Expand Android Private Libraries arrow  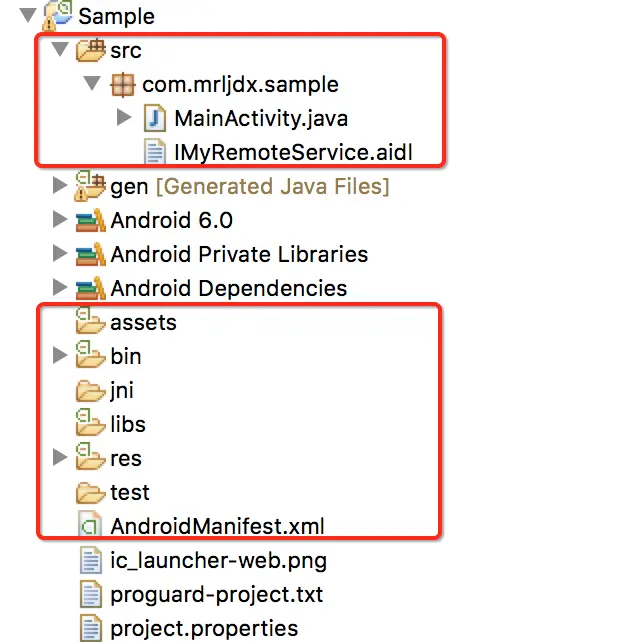[60, 253]
